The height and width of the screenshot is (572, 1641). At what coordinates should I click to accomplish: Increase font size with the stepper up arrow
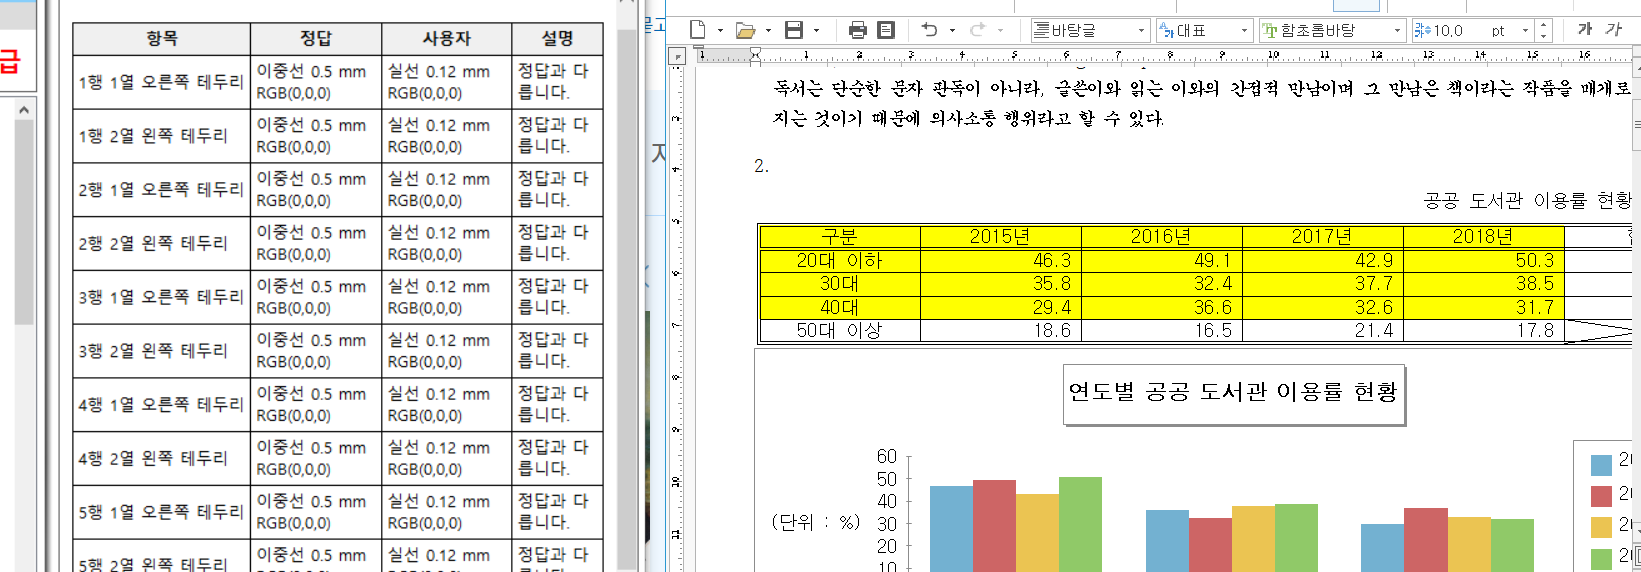click(1544, 25)
